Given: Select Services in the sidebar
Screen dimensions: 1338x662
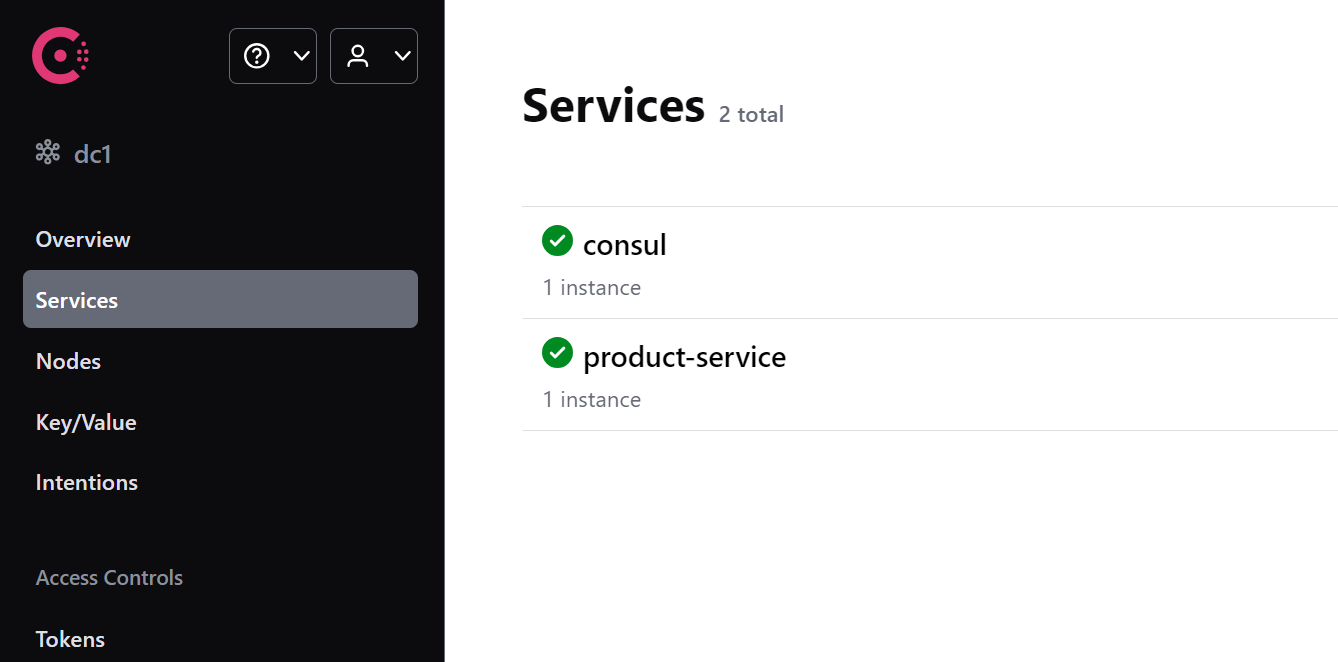Looking at the screenshot, I should tap(77, 300).
